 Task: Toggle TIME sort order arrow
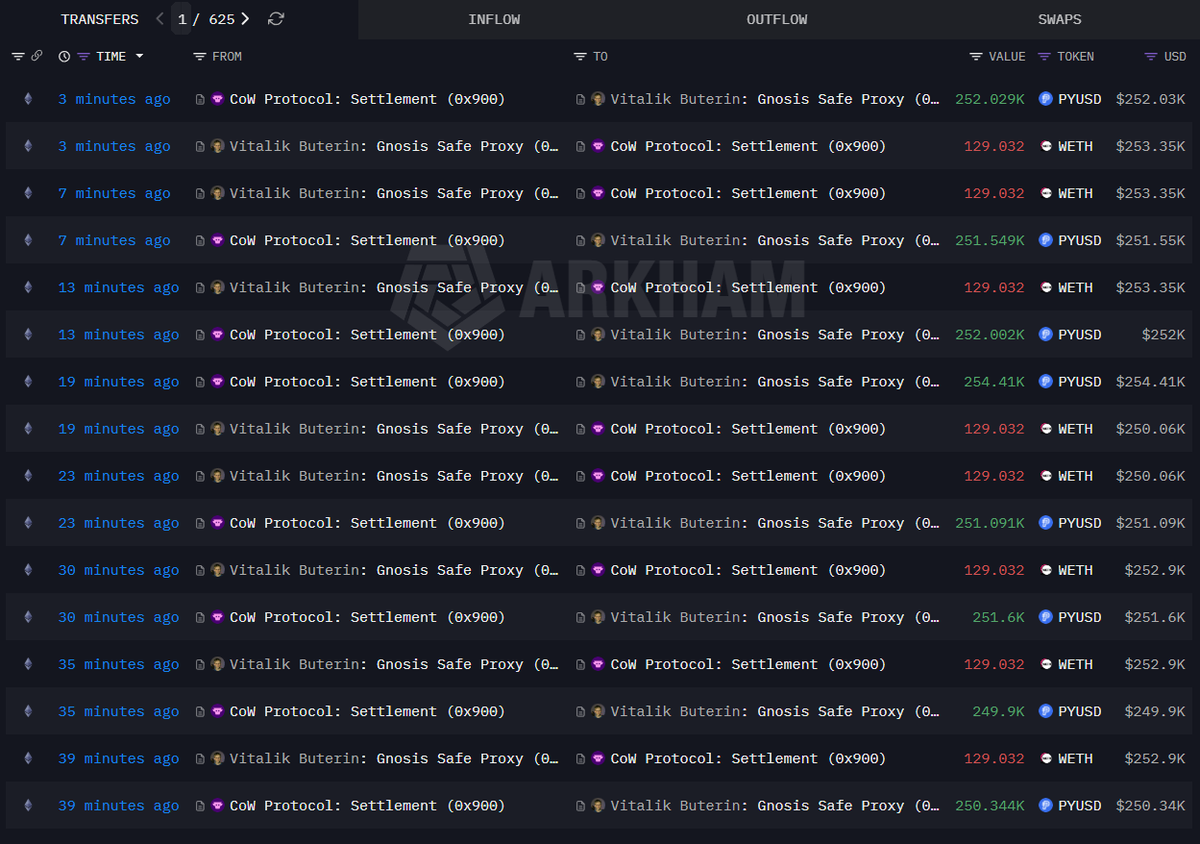coord(139,57)
